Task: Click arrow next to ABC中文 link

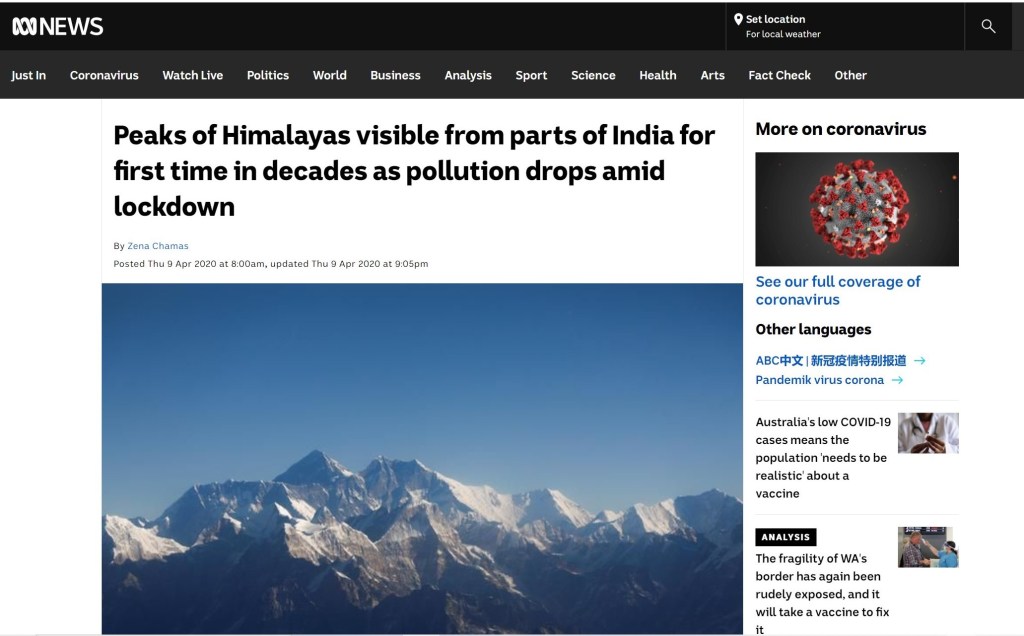Action: [x=919, y=360]
